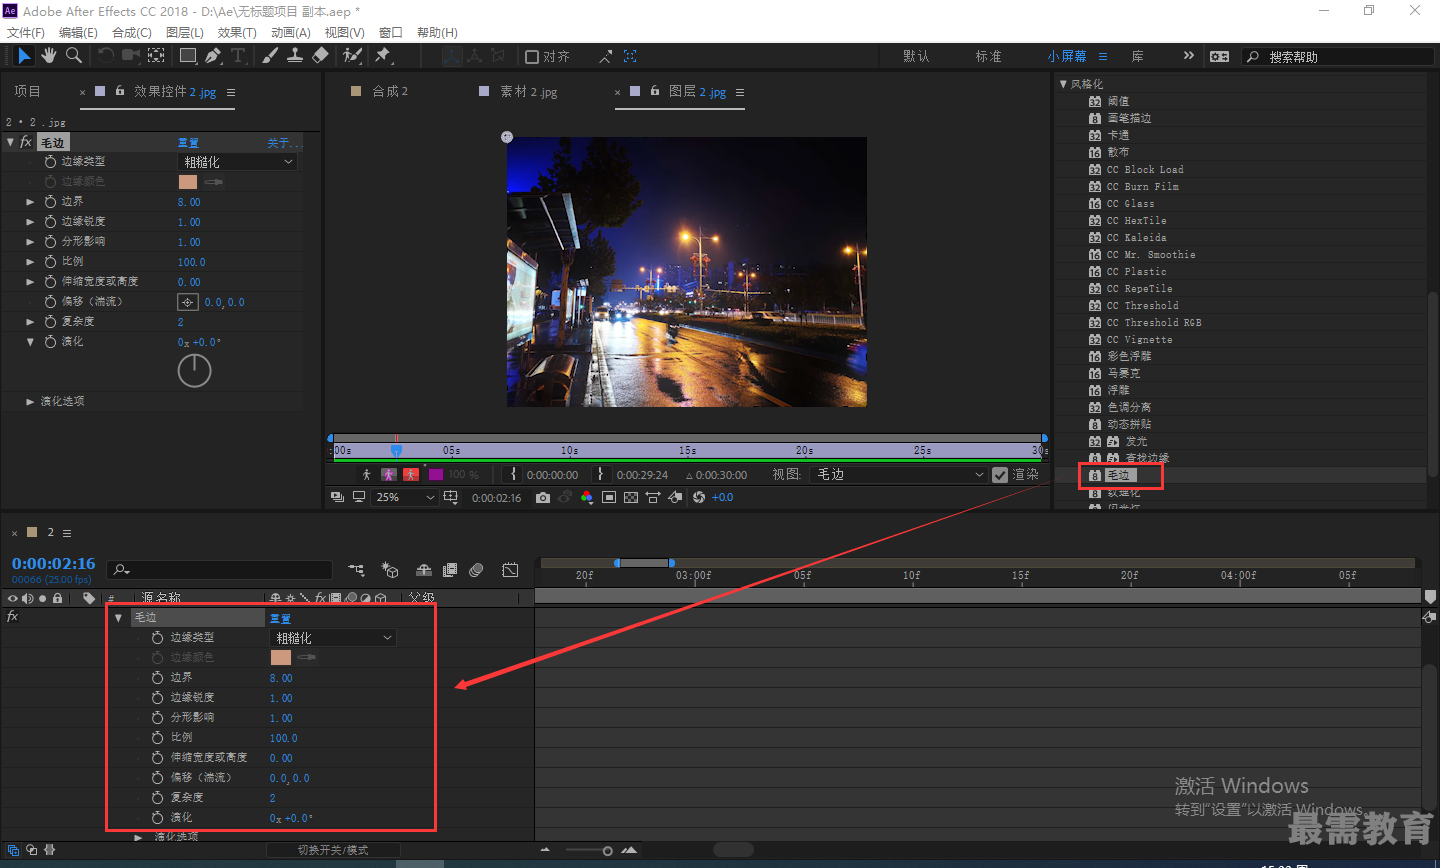The height and width of the screenshot is (868, 1440).
Task: Open the 视图 毛边 view dropdown
Action: pyautogui.click(x=900, y=475)
